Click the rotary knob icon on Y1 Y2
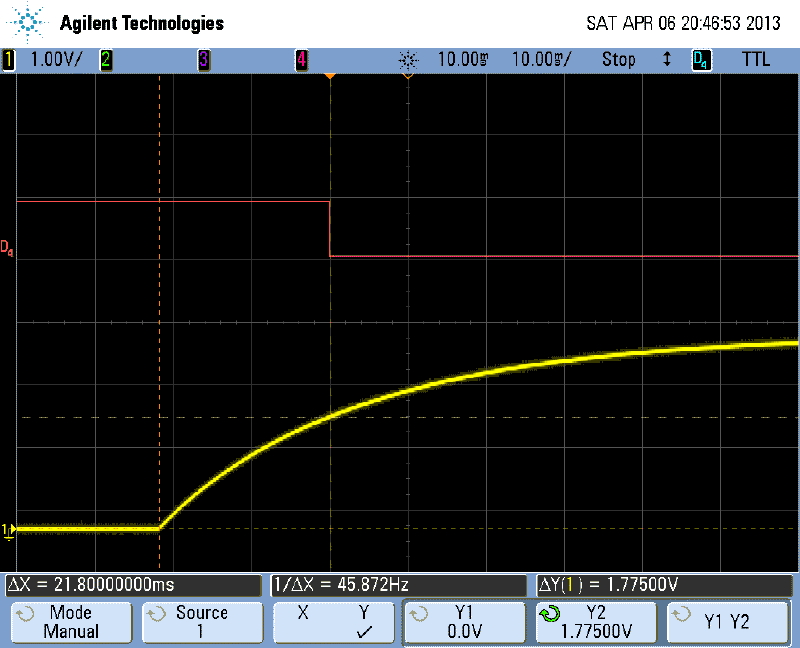 (682, 613)
